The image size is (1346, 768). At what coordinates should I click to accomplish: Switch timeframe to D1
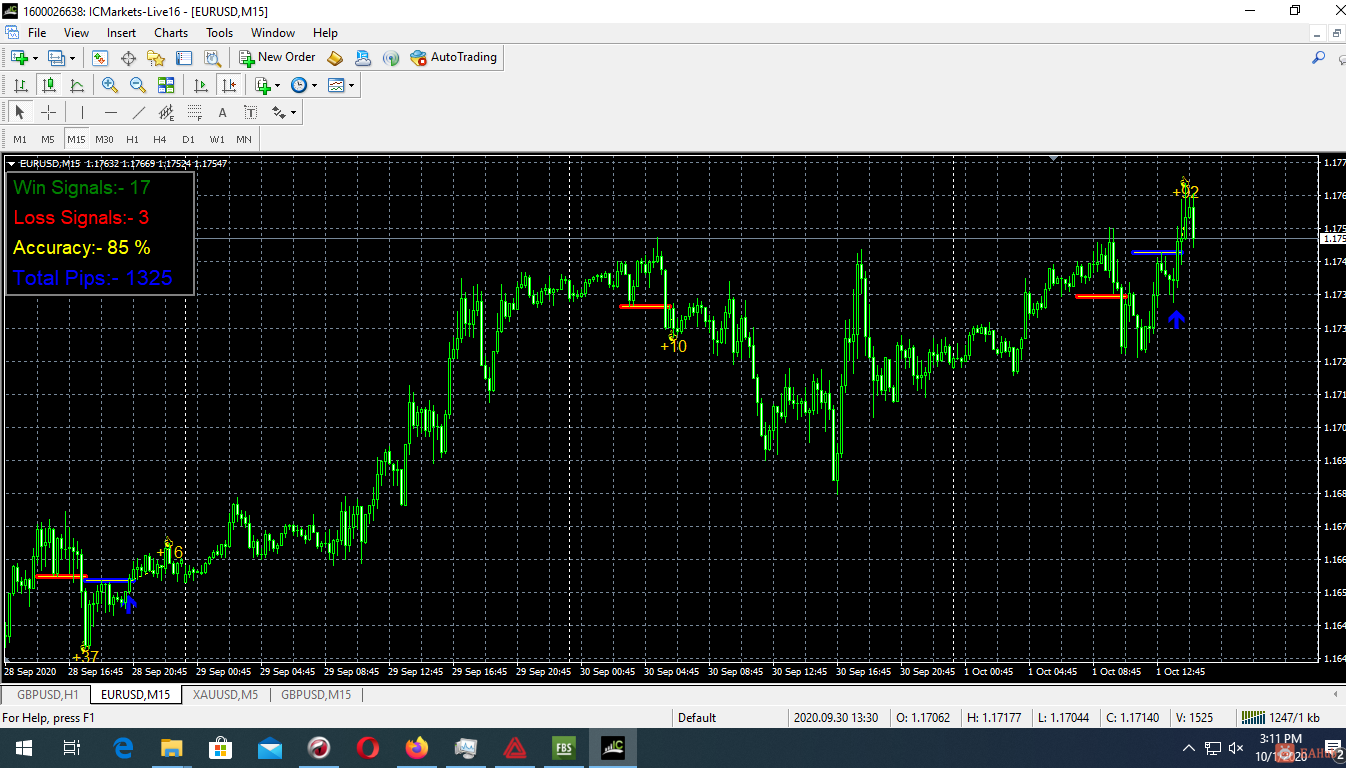(188, 139)
